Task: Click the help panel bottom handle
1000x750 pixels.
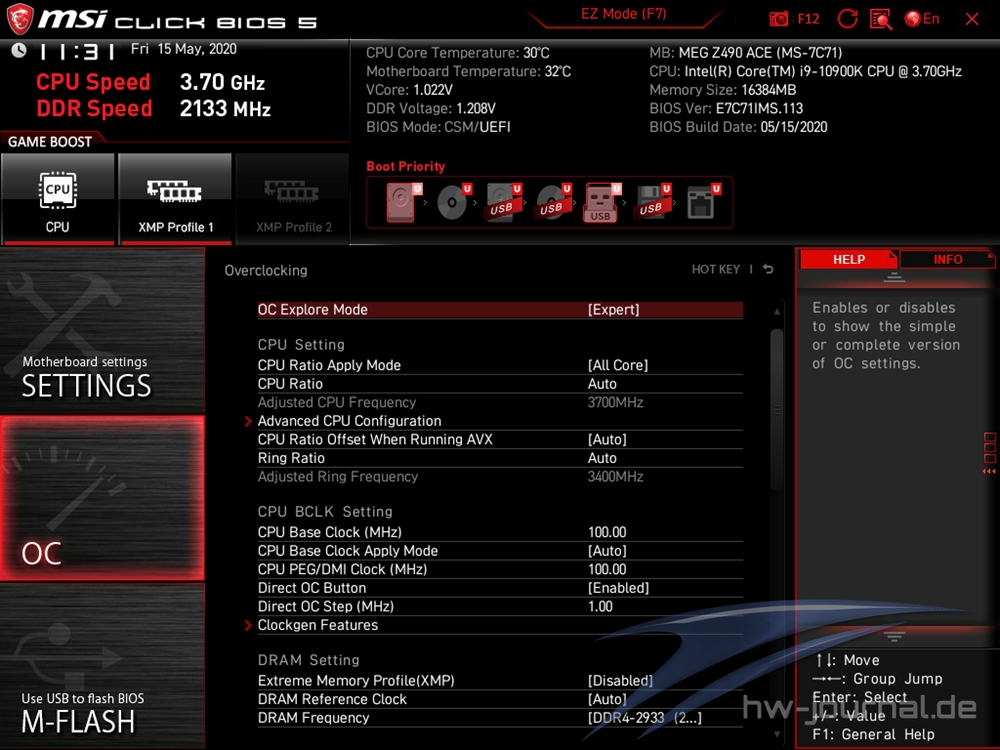Action: pos(894,636)
